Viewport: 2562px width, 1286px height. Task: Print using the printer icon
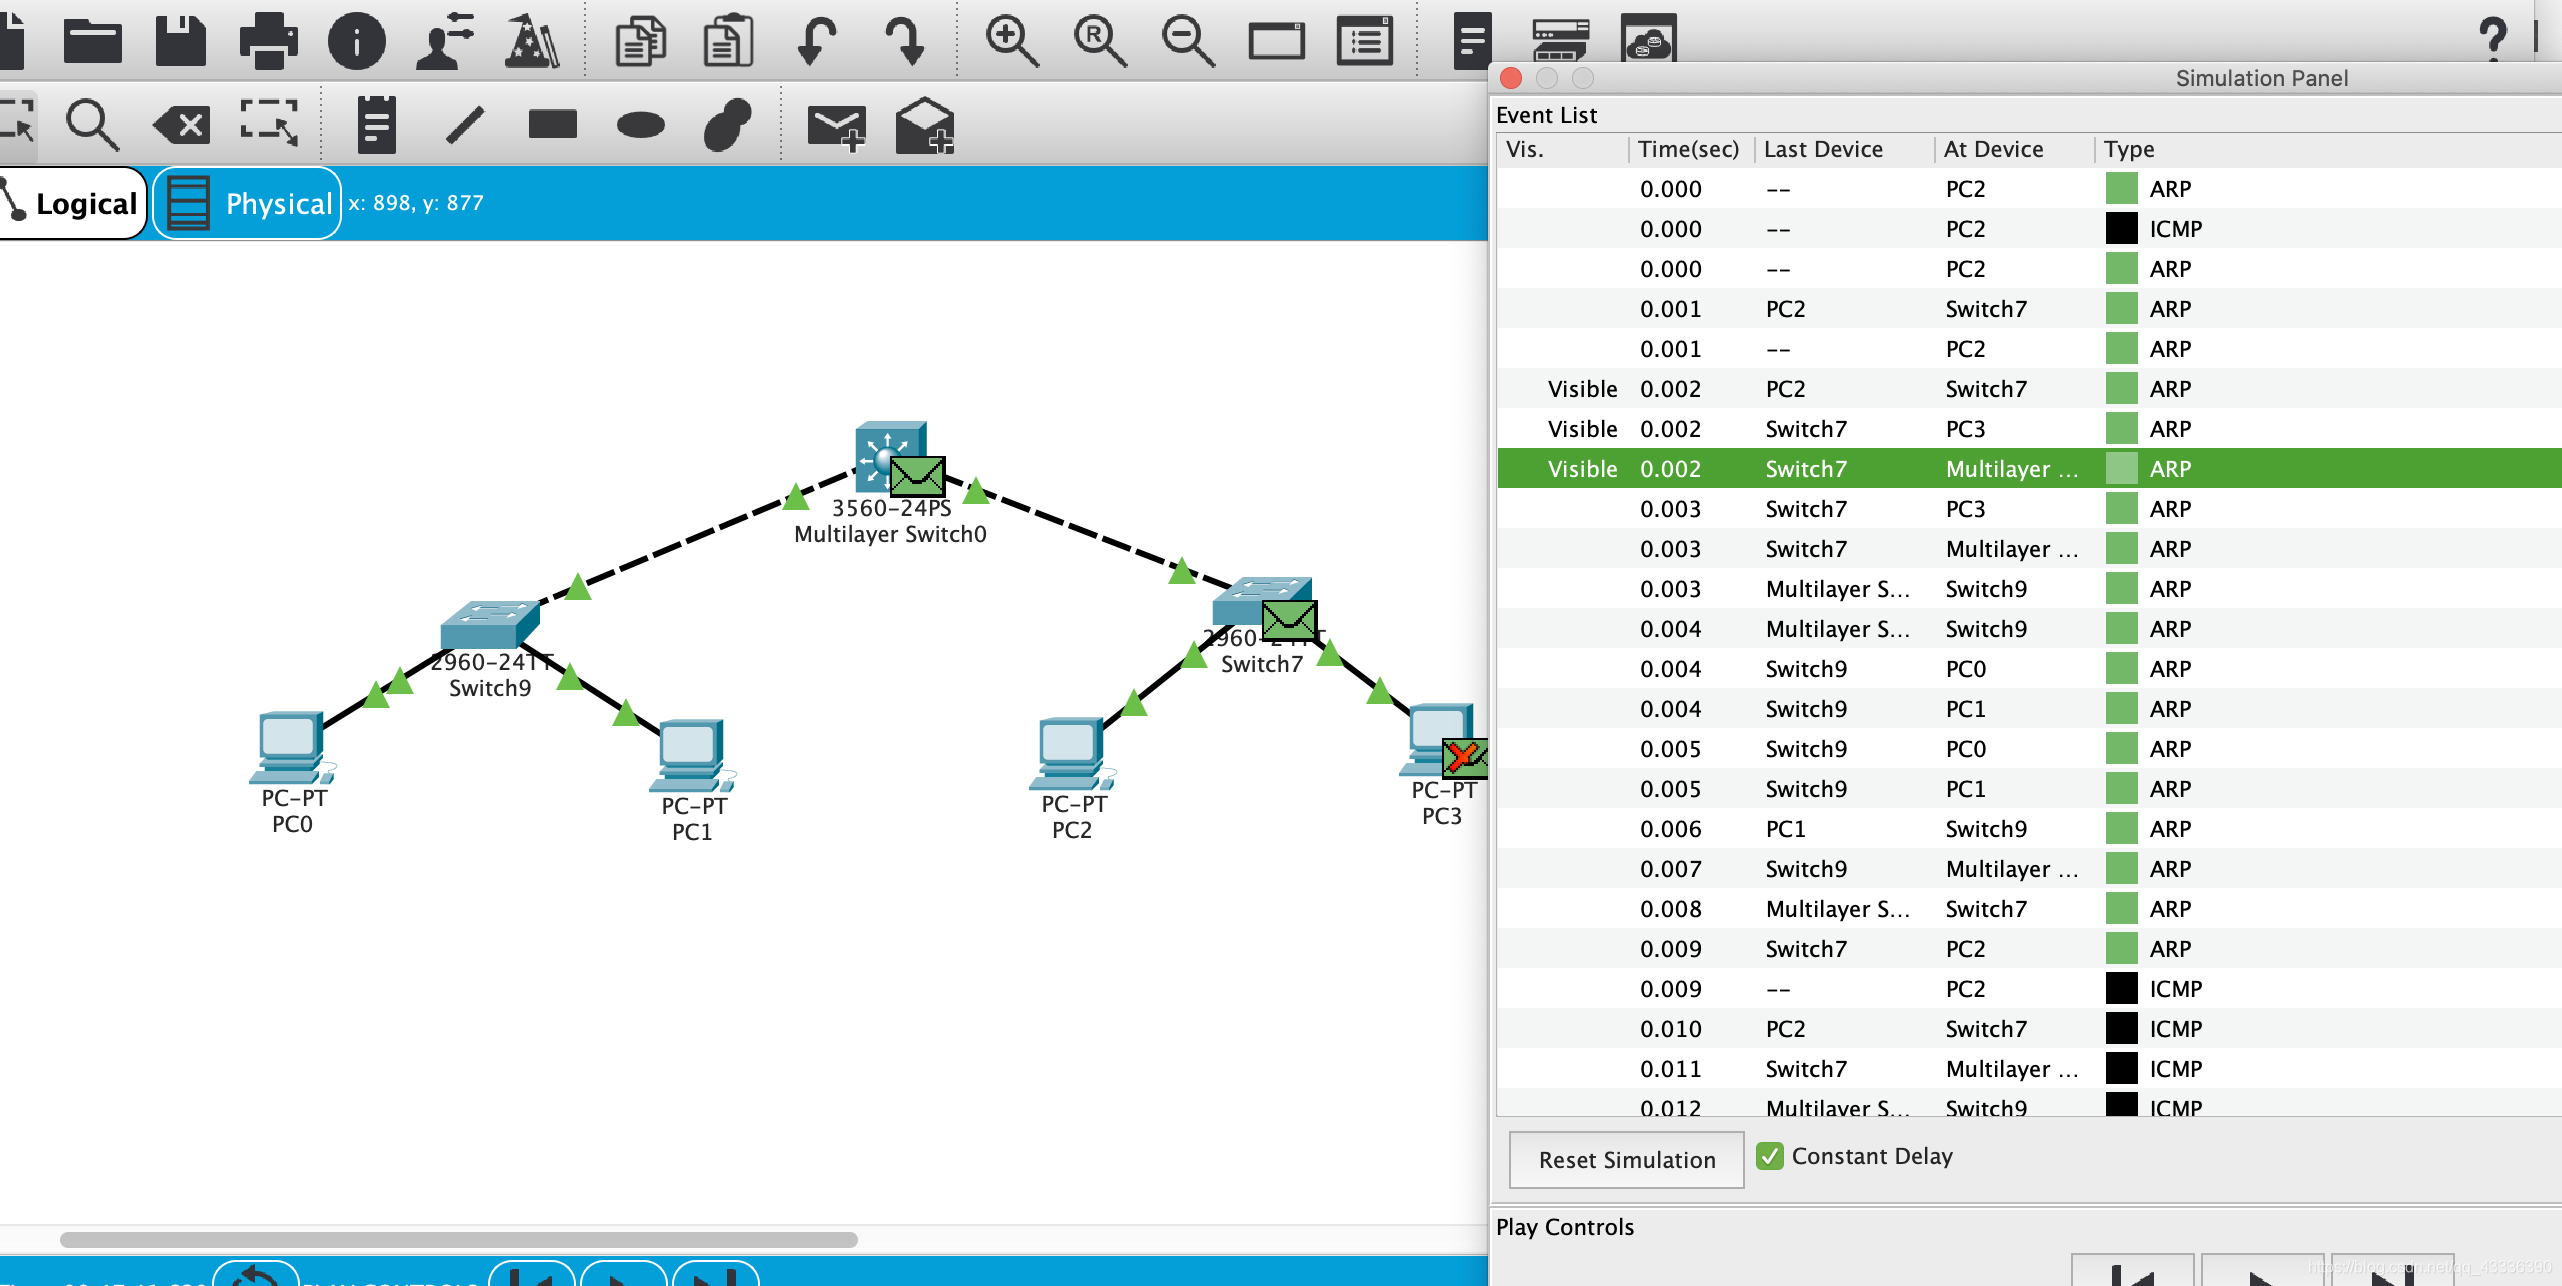point(268,41)
